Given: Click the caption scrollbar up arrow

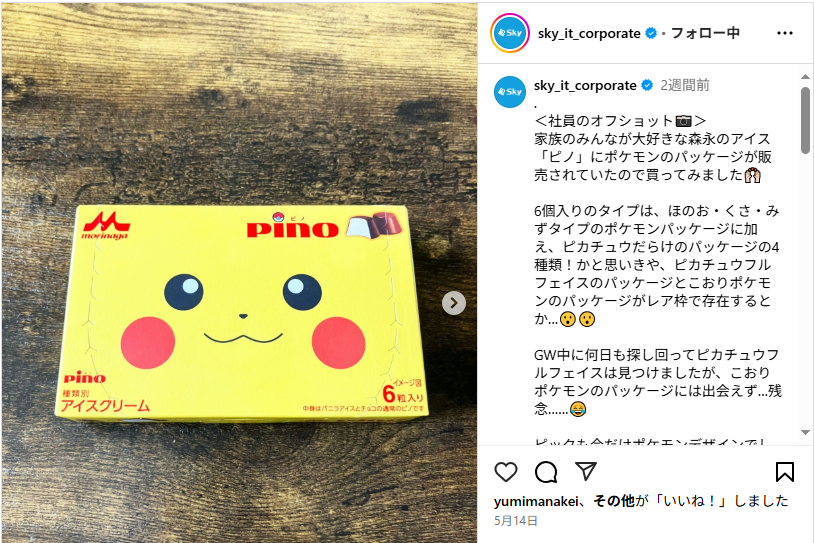Looking at the screenshot, I should click(805, 77).
